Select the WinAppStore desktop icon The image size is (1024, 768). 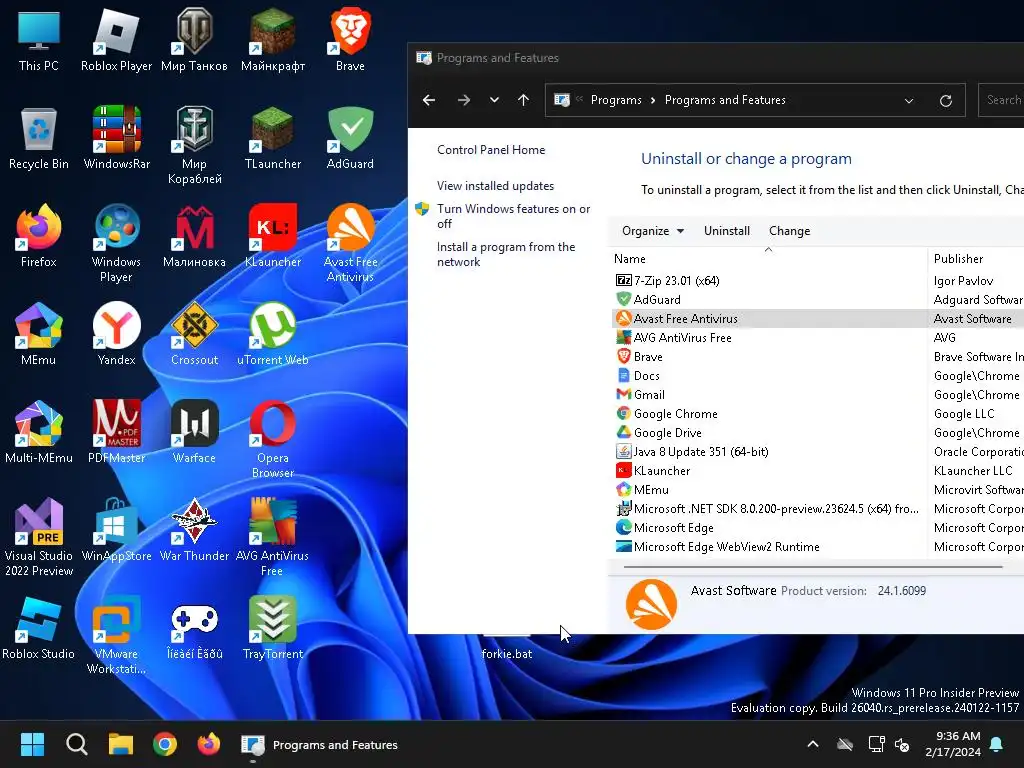coord(116,530)
